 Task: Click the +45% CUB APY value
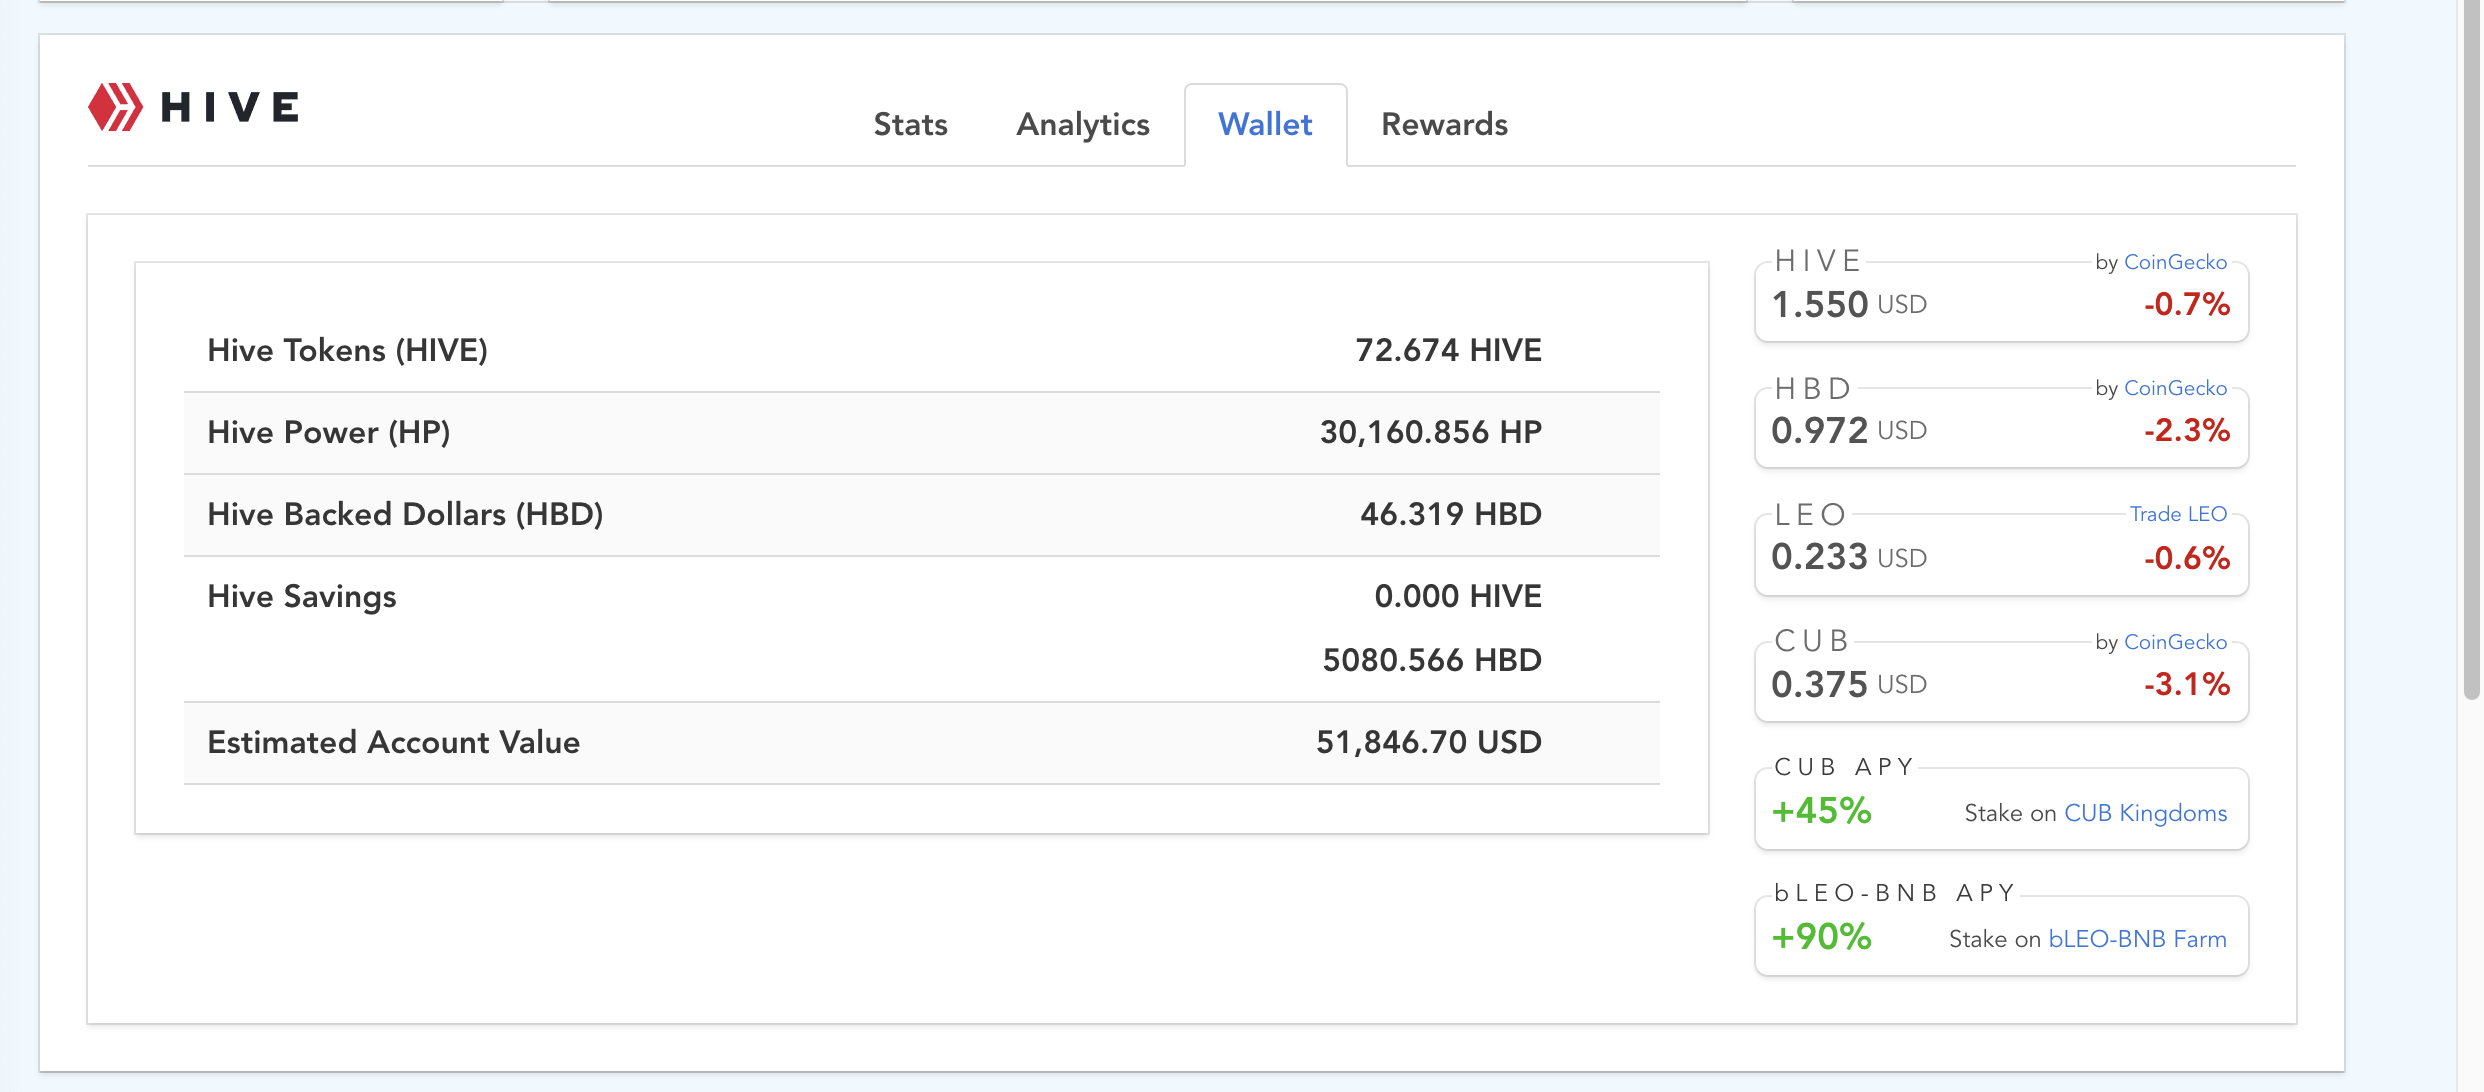(1821, 810)
